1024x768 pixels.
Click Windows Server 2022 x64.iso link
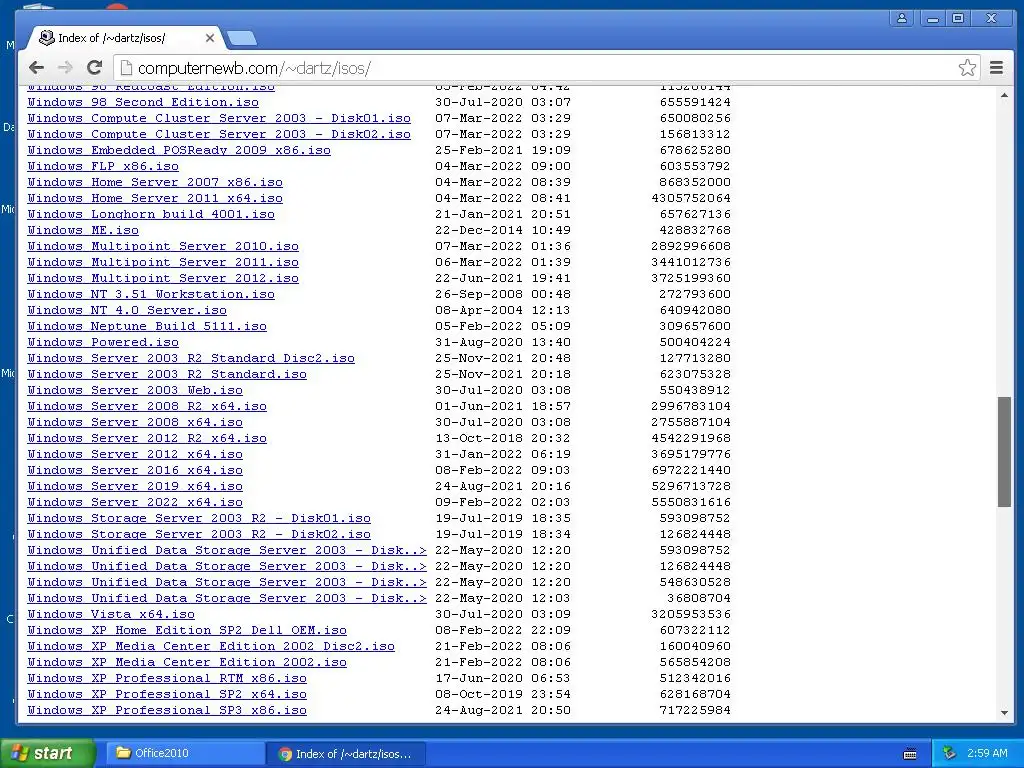135,502
